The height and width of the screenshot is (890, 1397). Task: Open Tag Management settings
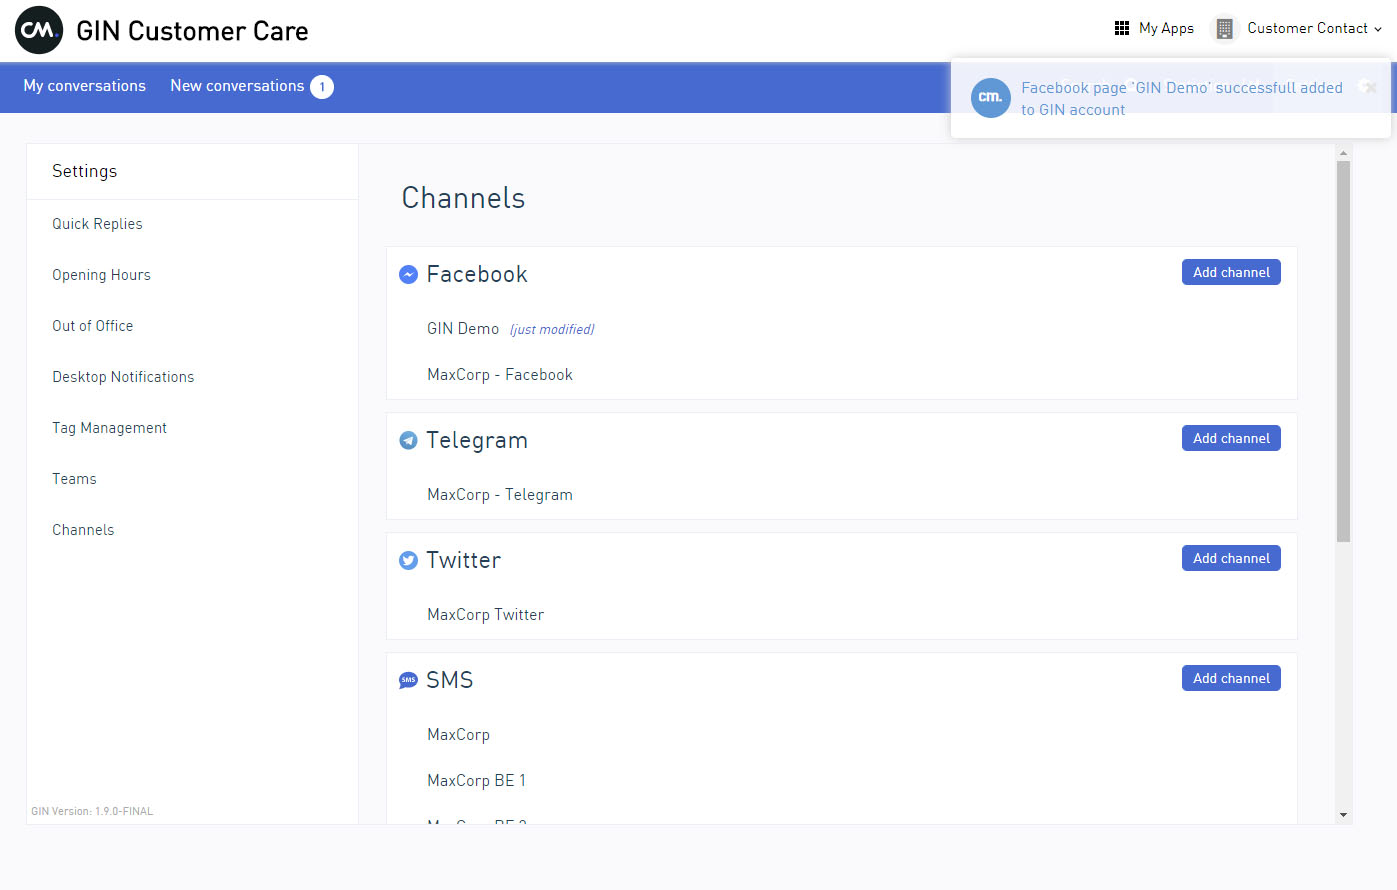109,428
